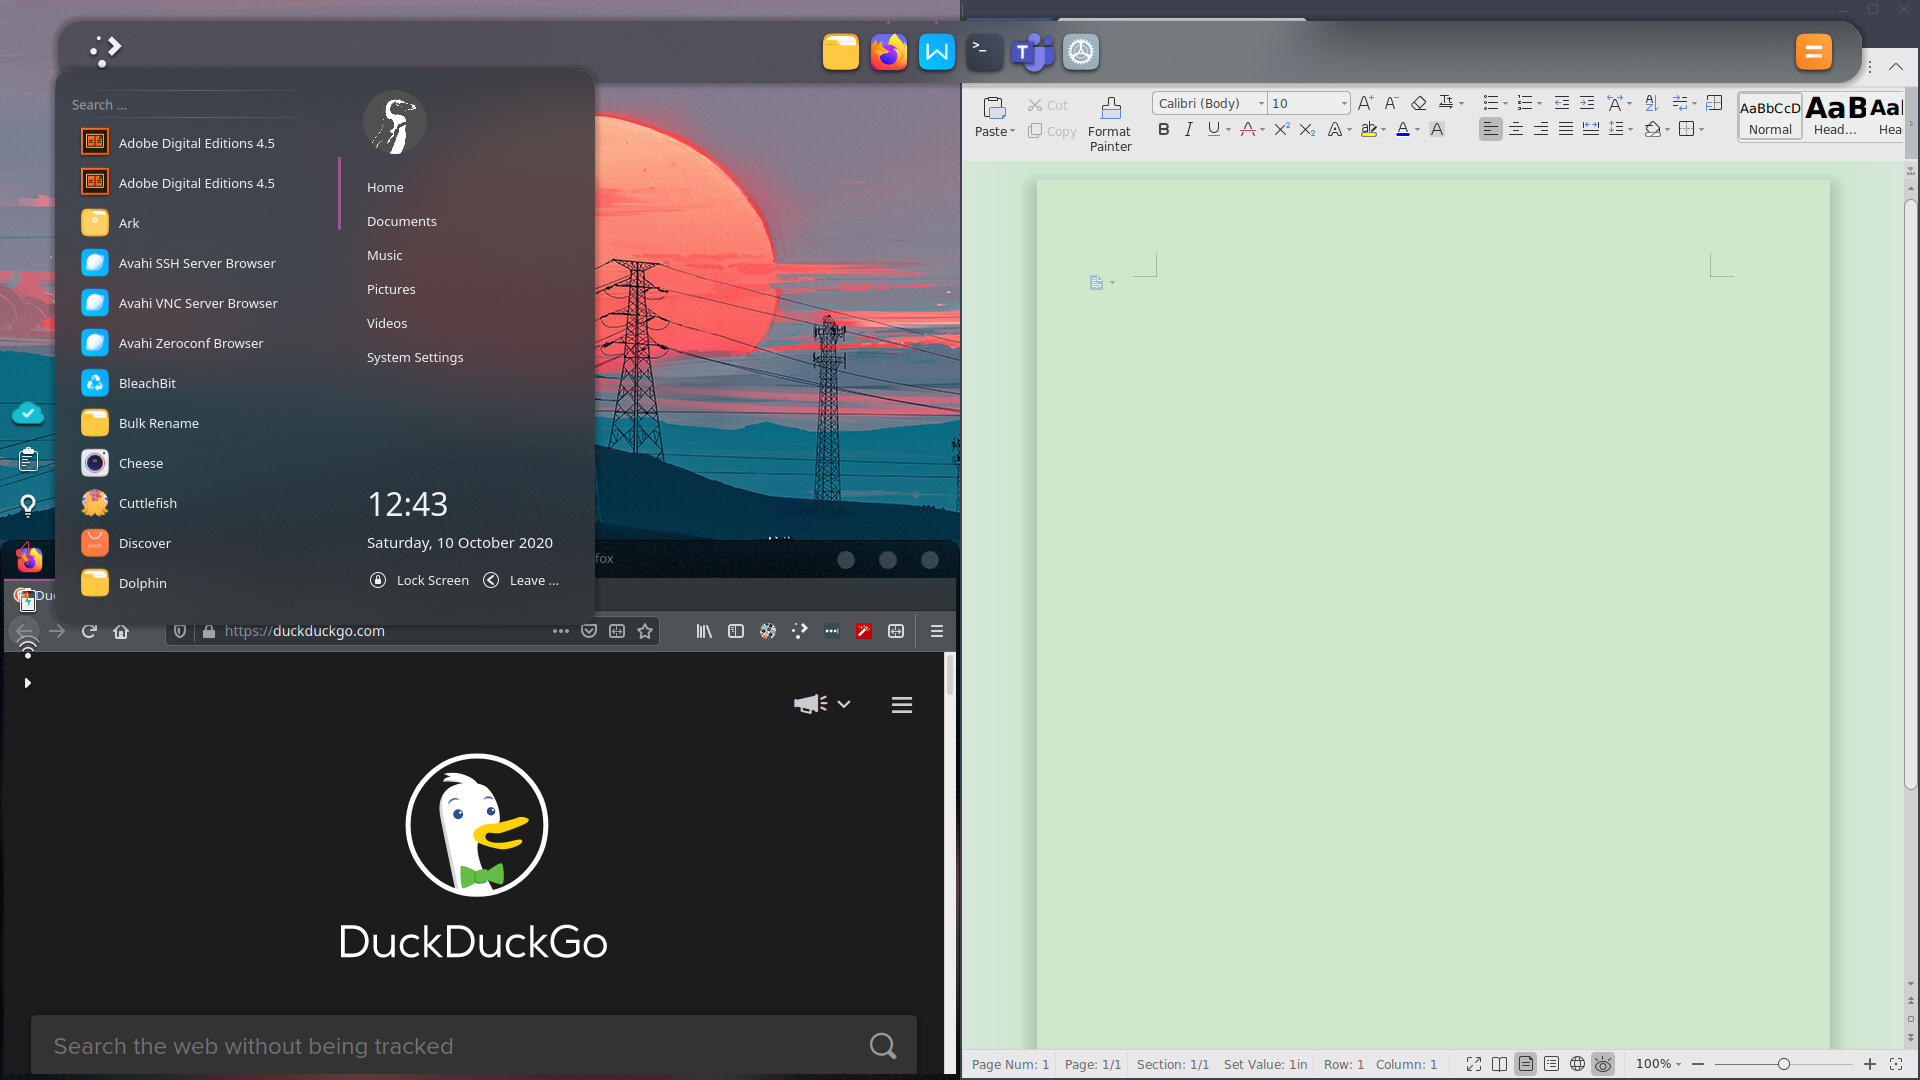Viewport: 1920px width, 1080px height.
Task: Switch to Web Layout view
Action: tap(1577, 1064)
